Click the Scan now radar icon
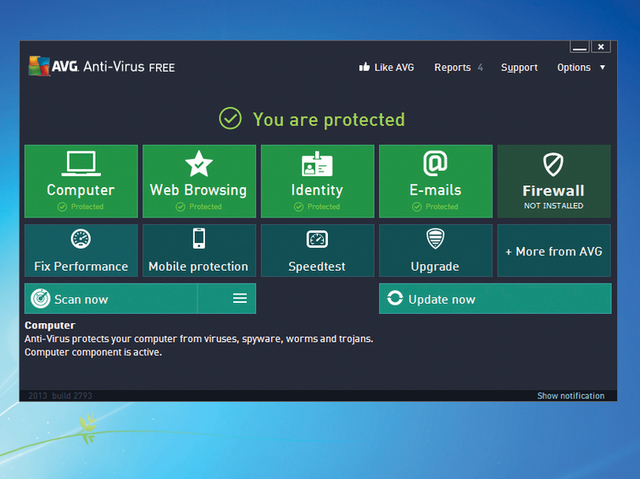This screenshot has height=479, width=640. coord(40,299)
